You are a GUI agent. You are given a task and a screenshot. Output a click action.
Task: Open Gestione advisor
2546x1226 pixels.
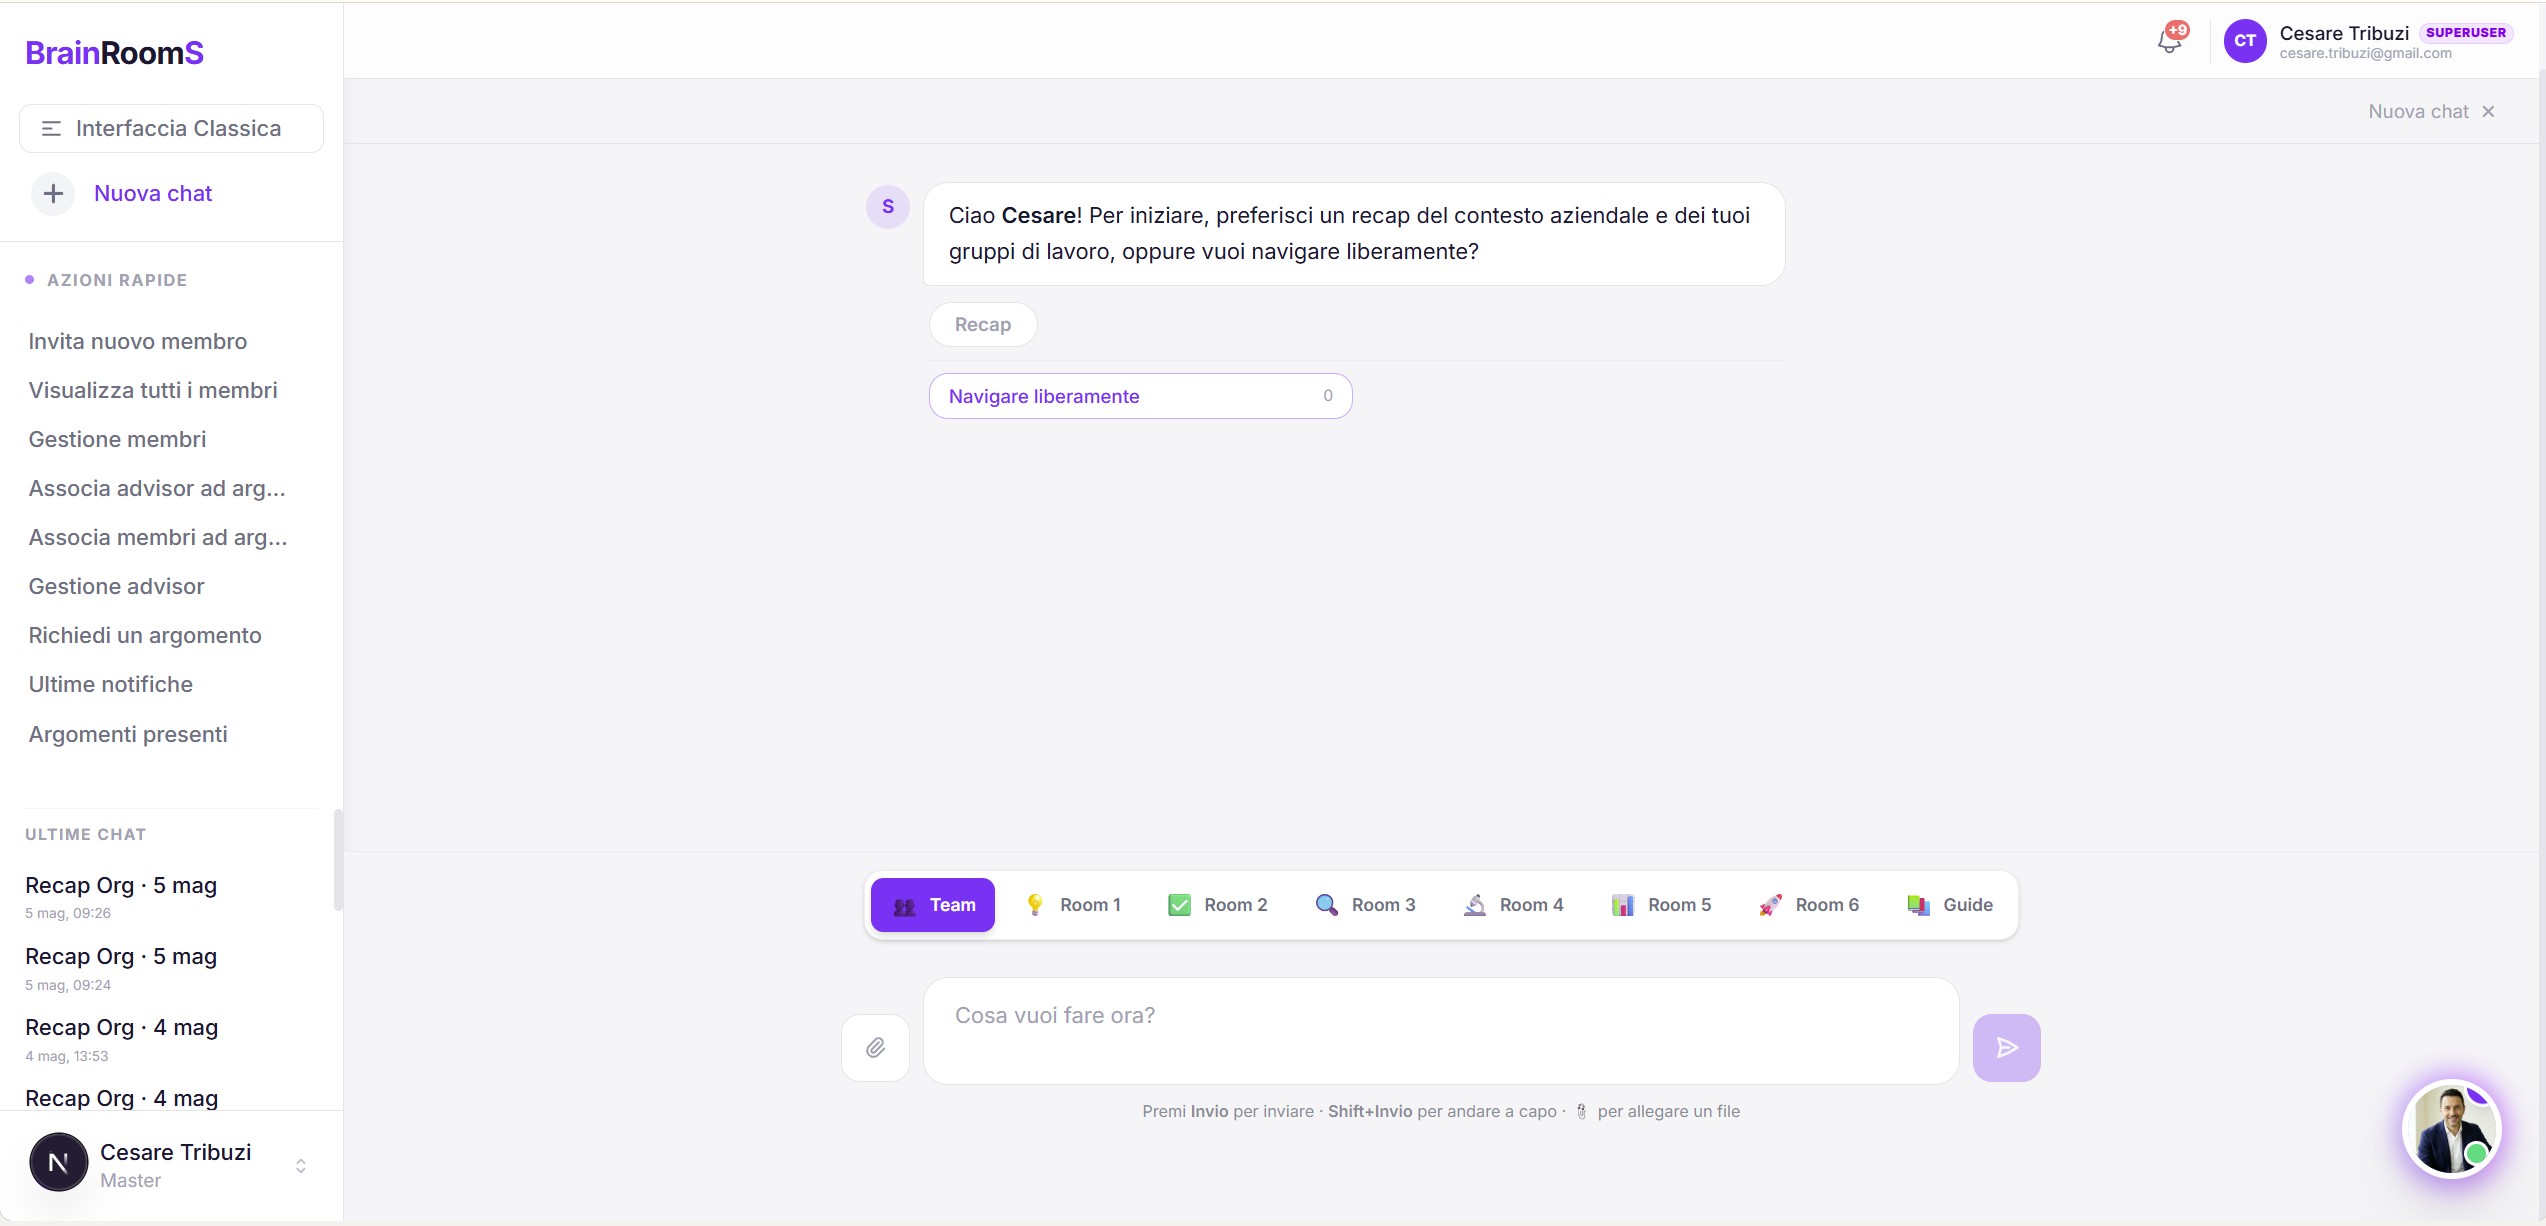pyautogui.click(x=116, y=586)
